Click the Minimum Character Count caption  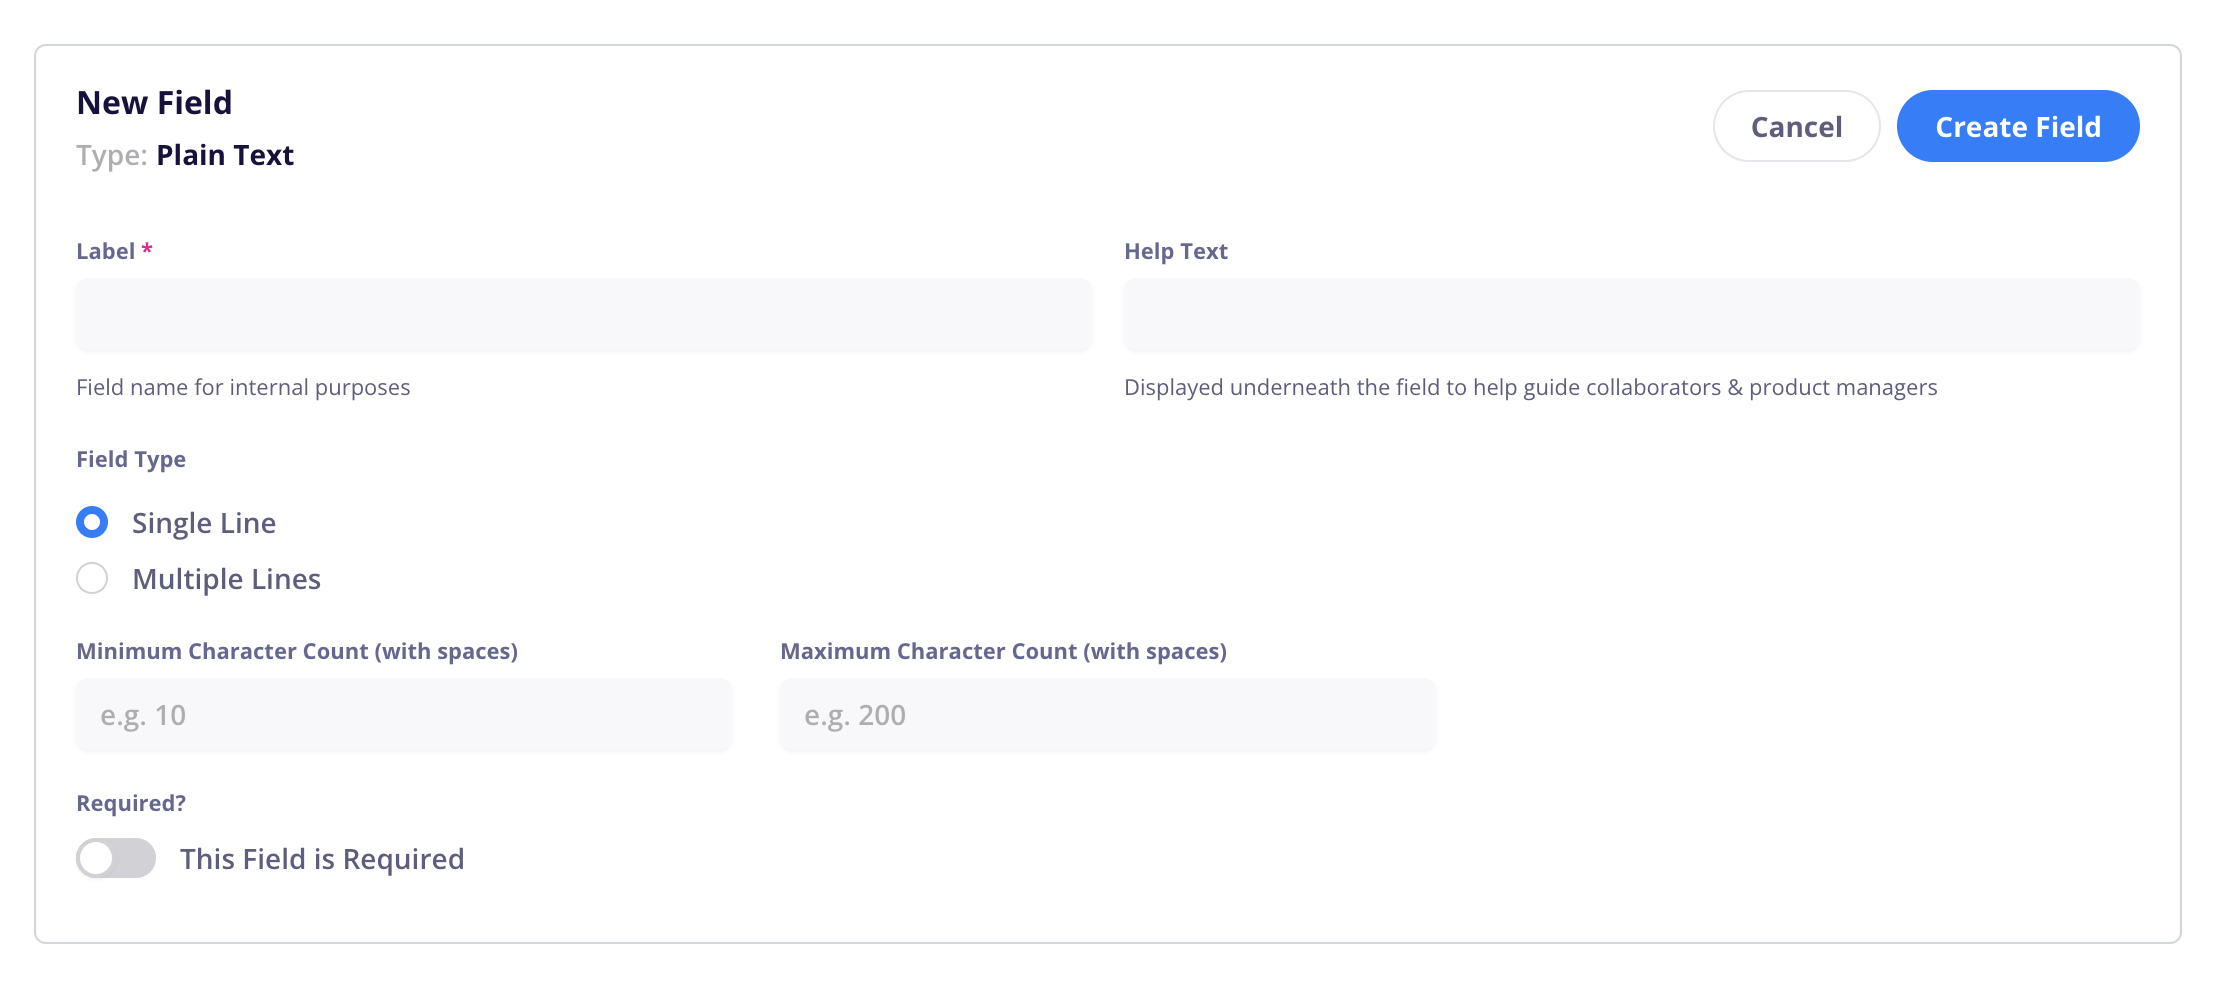pos(297,651)
